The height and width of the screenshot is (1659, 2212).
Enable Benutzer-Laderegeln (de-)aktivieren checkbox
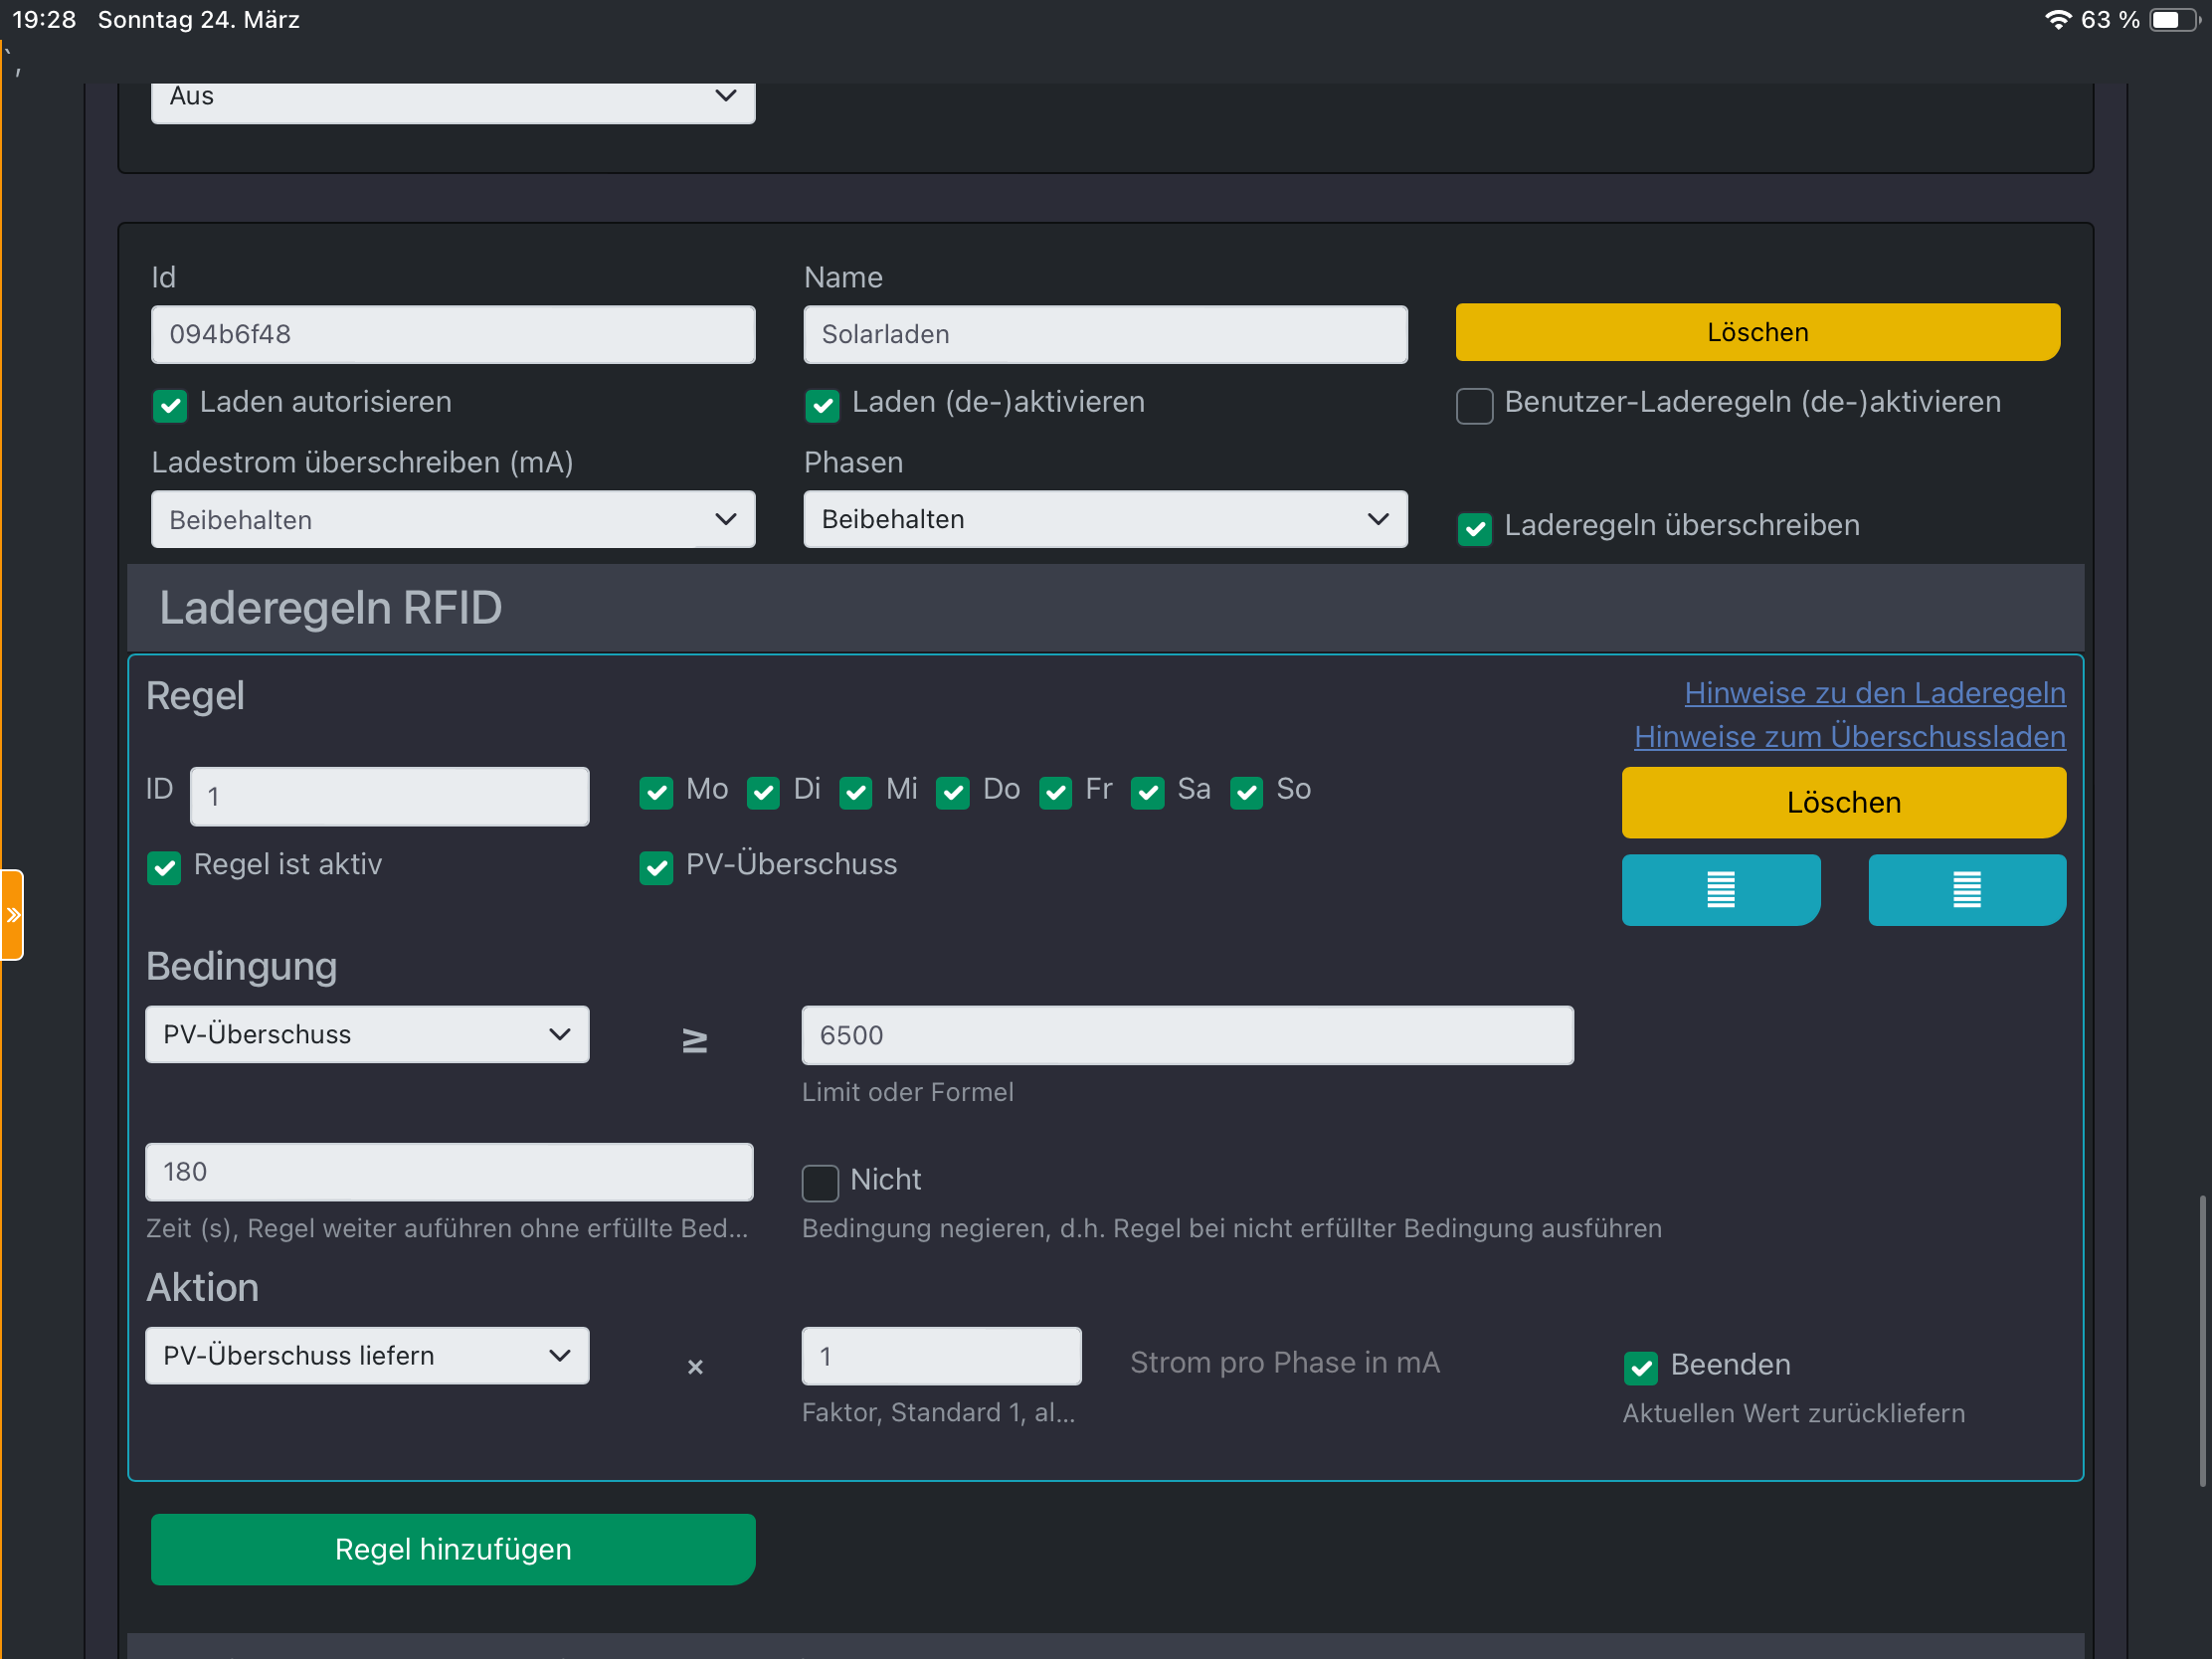[1474, 405]
